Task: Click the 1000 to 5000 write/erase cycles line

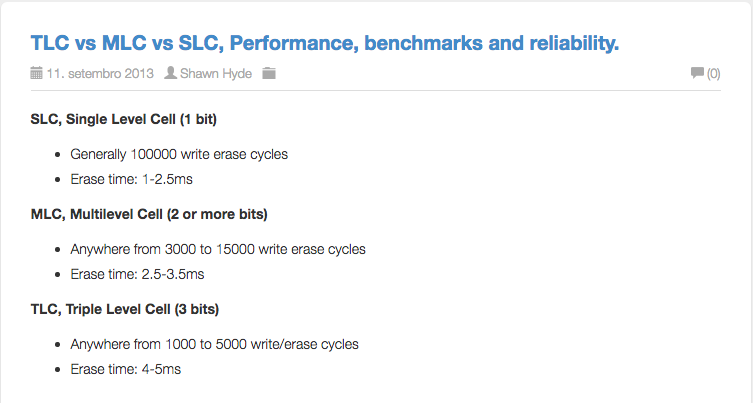Action: pyautogui.click(x=215, y=344)
